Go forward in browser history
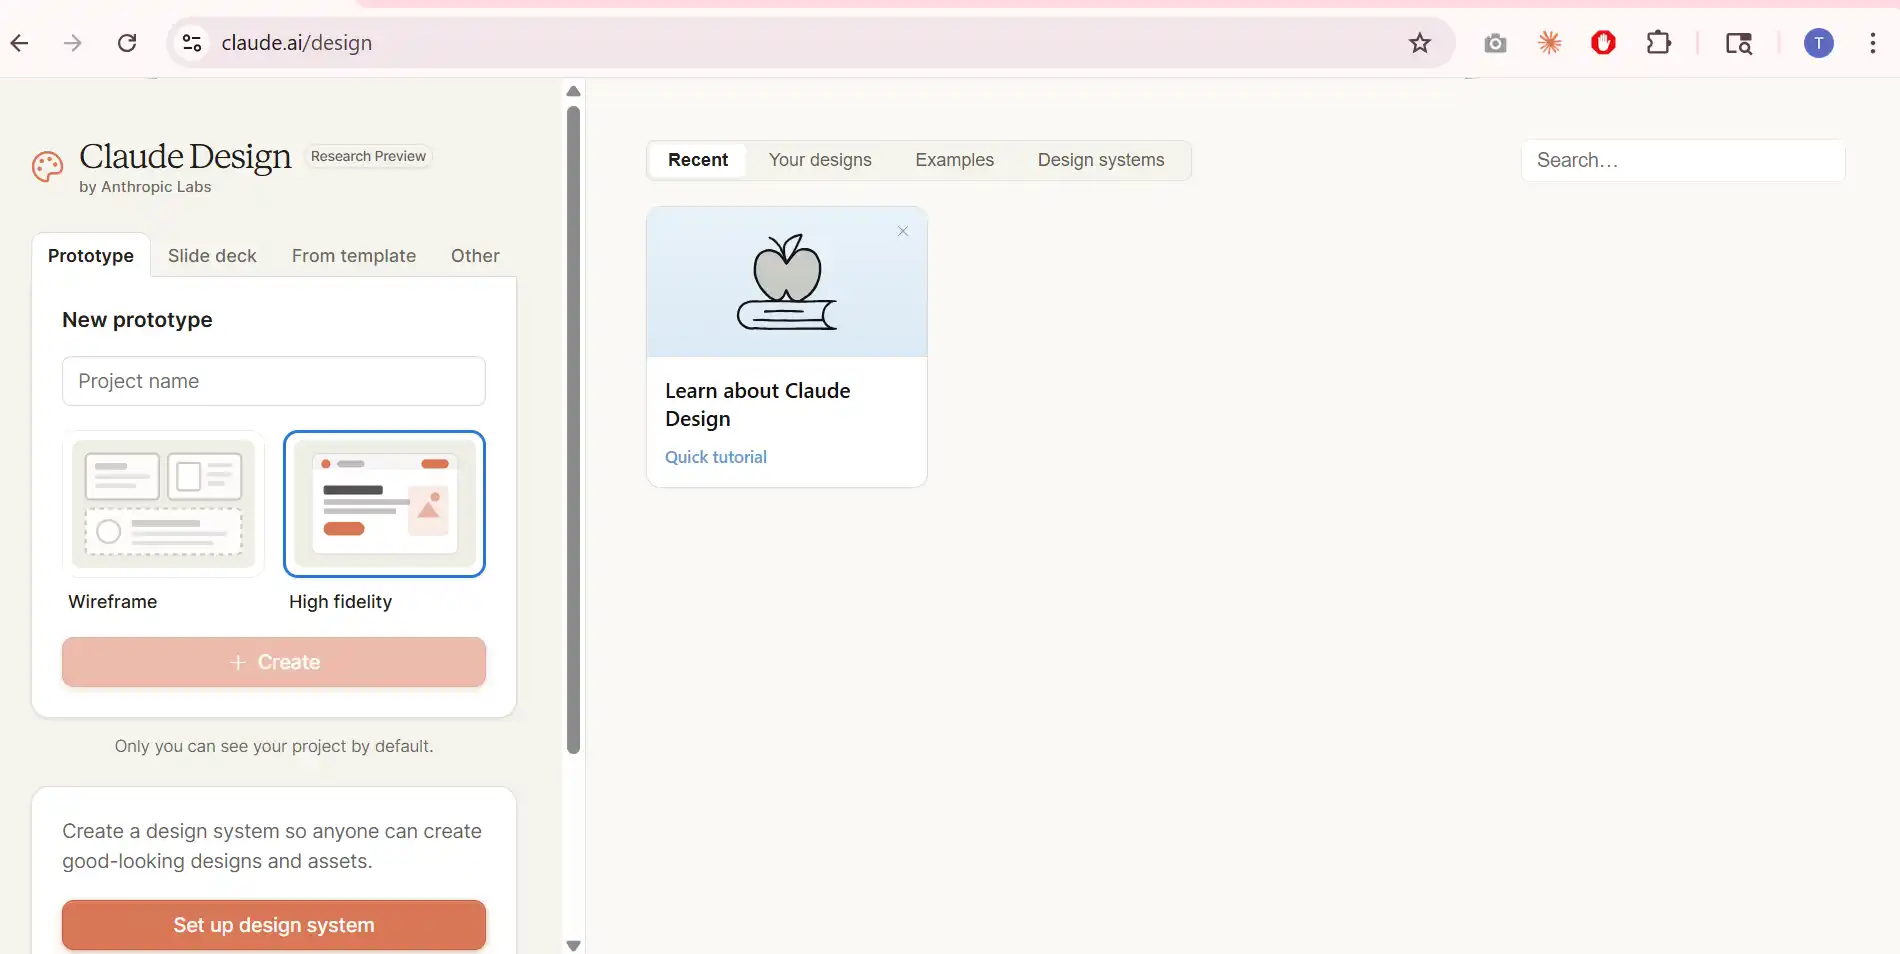The height and width of the screenshot is (954, 1900). click(73, 43)
